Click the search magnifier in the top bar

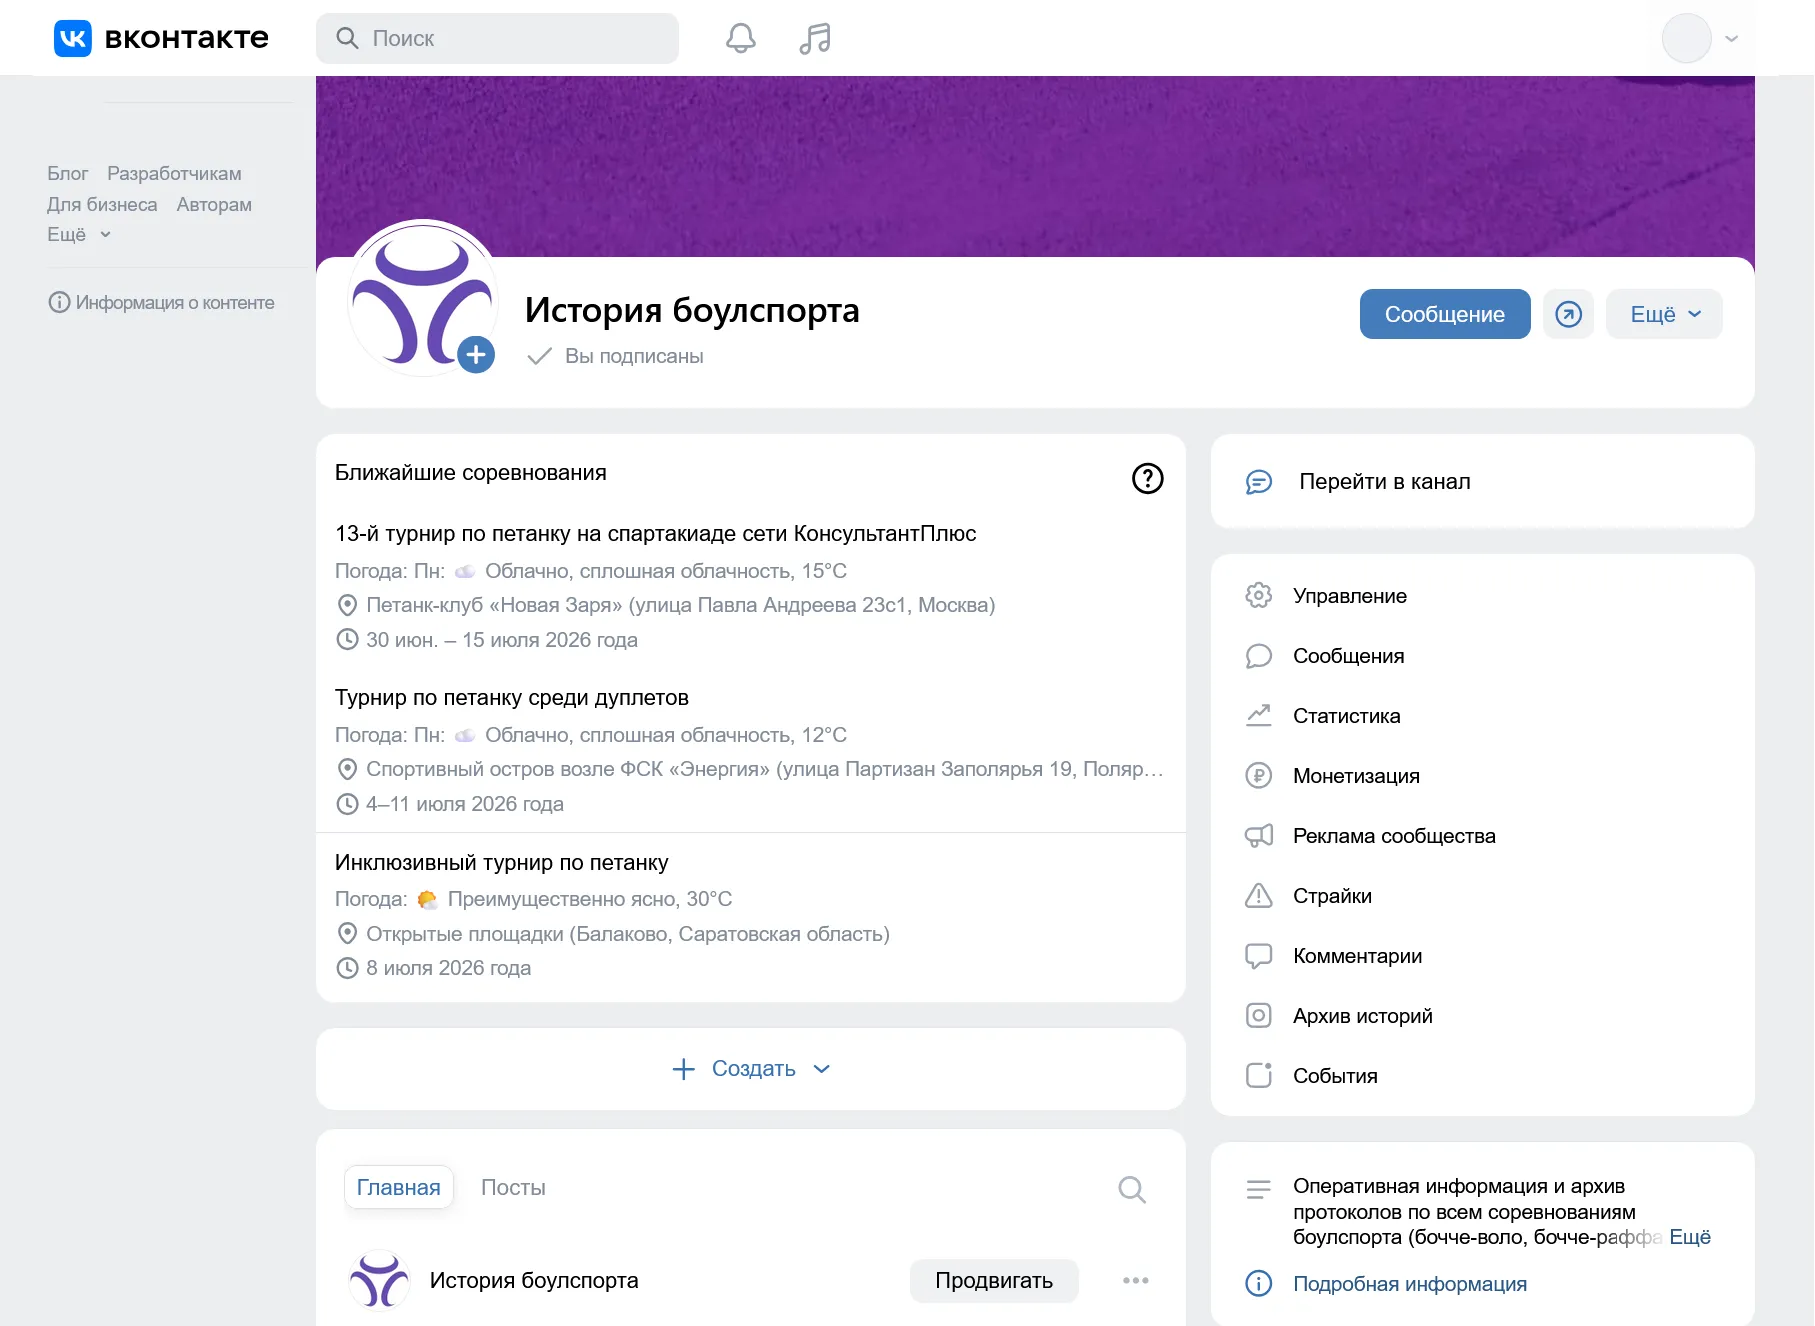tap(347, 38)
